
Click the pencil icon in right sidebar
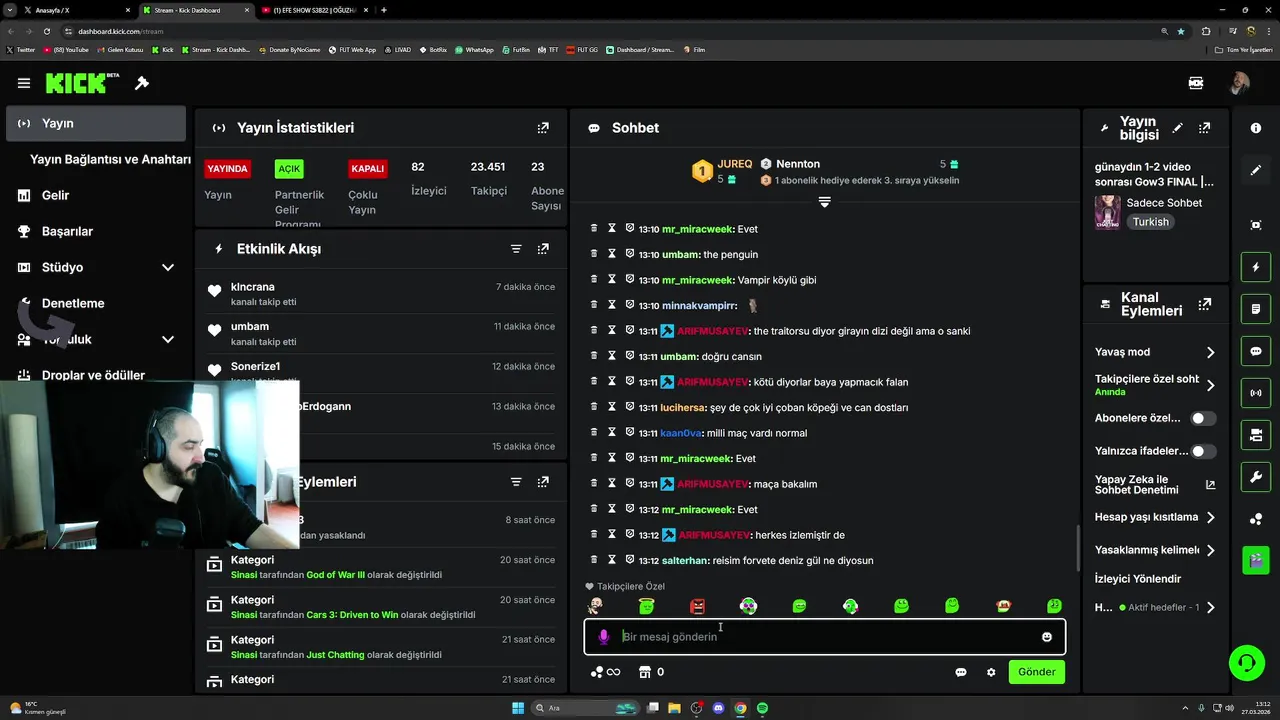[x=1256, y=170]
